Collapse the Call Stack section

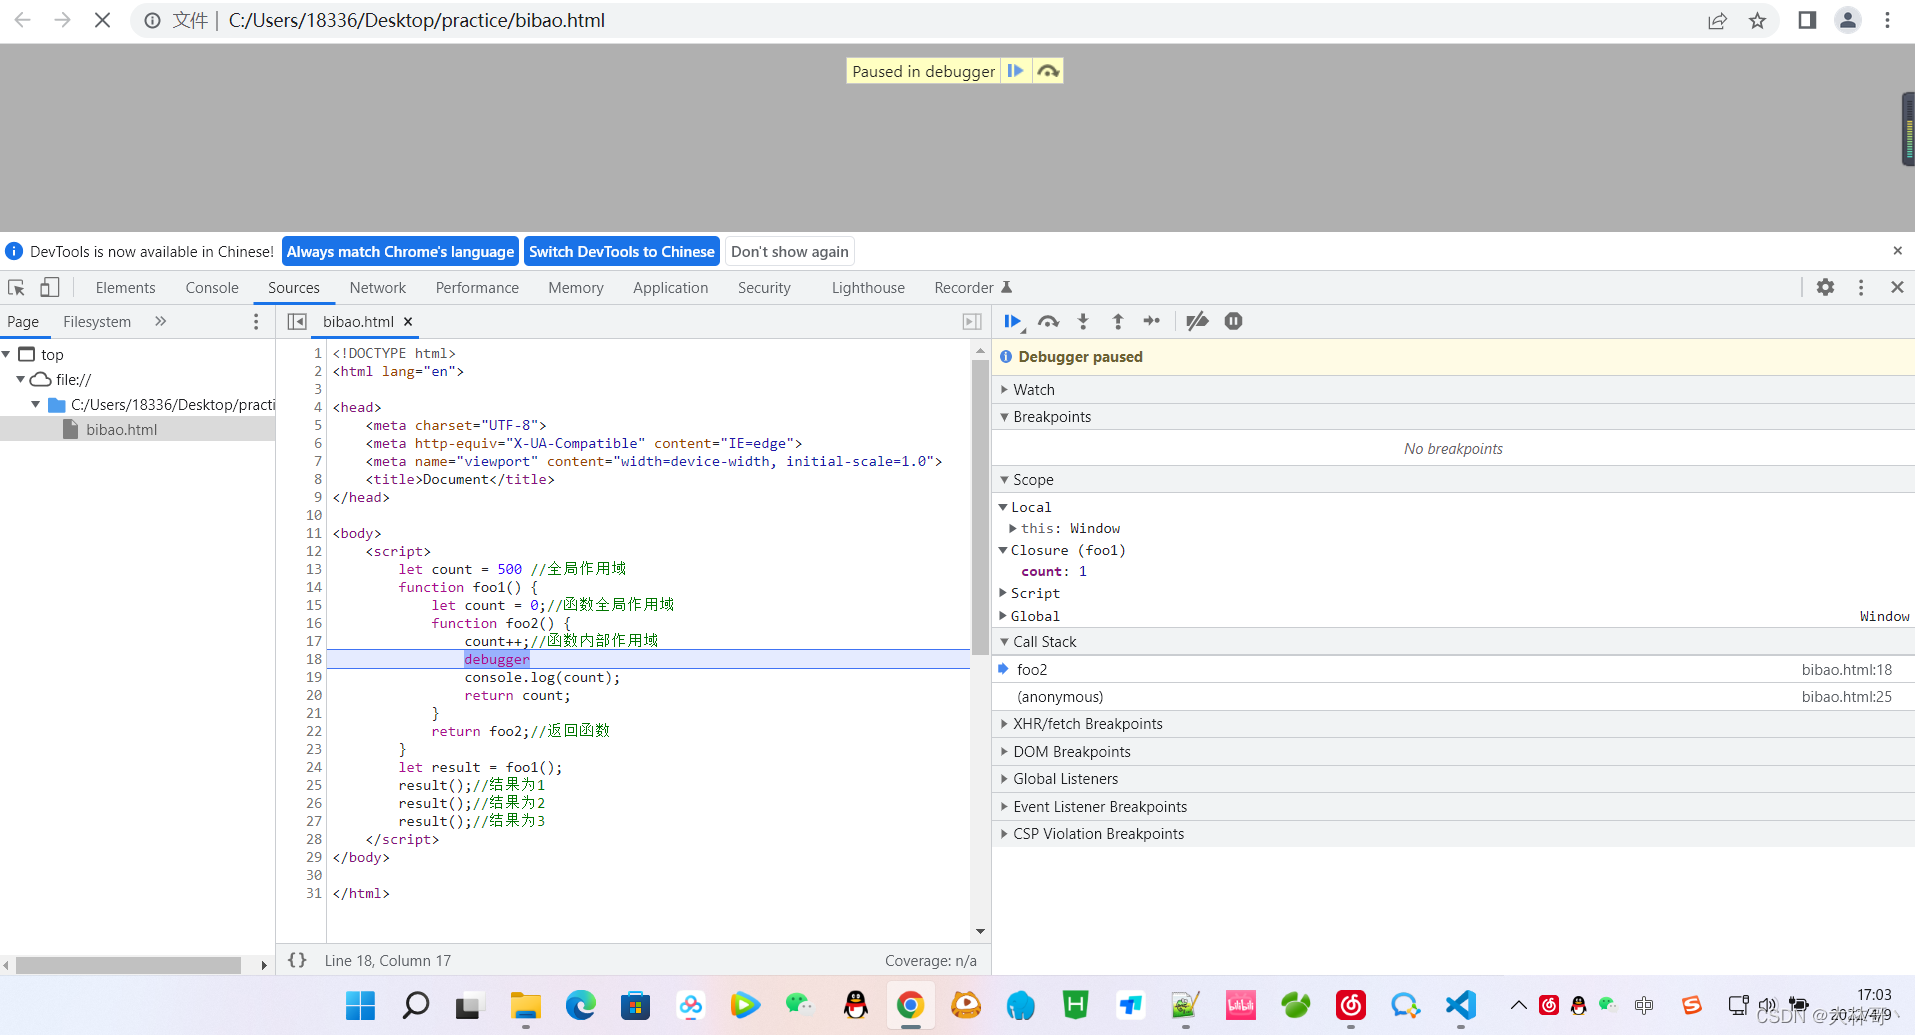pos(1453,642)
